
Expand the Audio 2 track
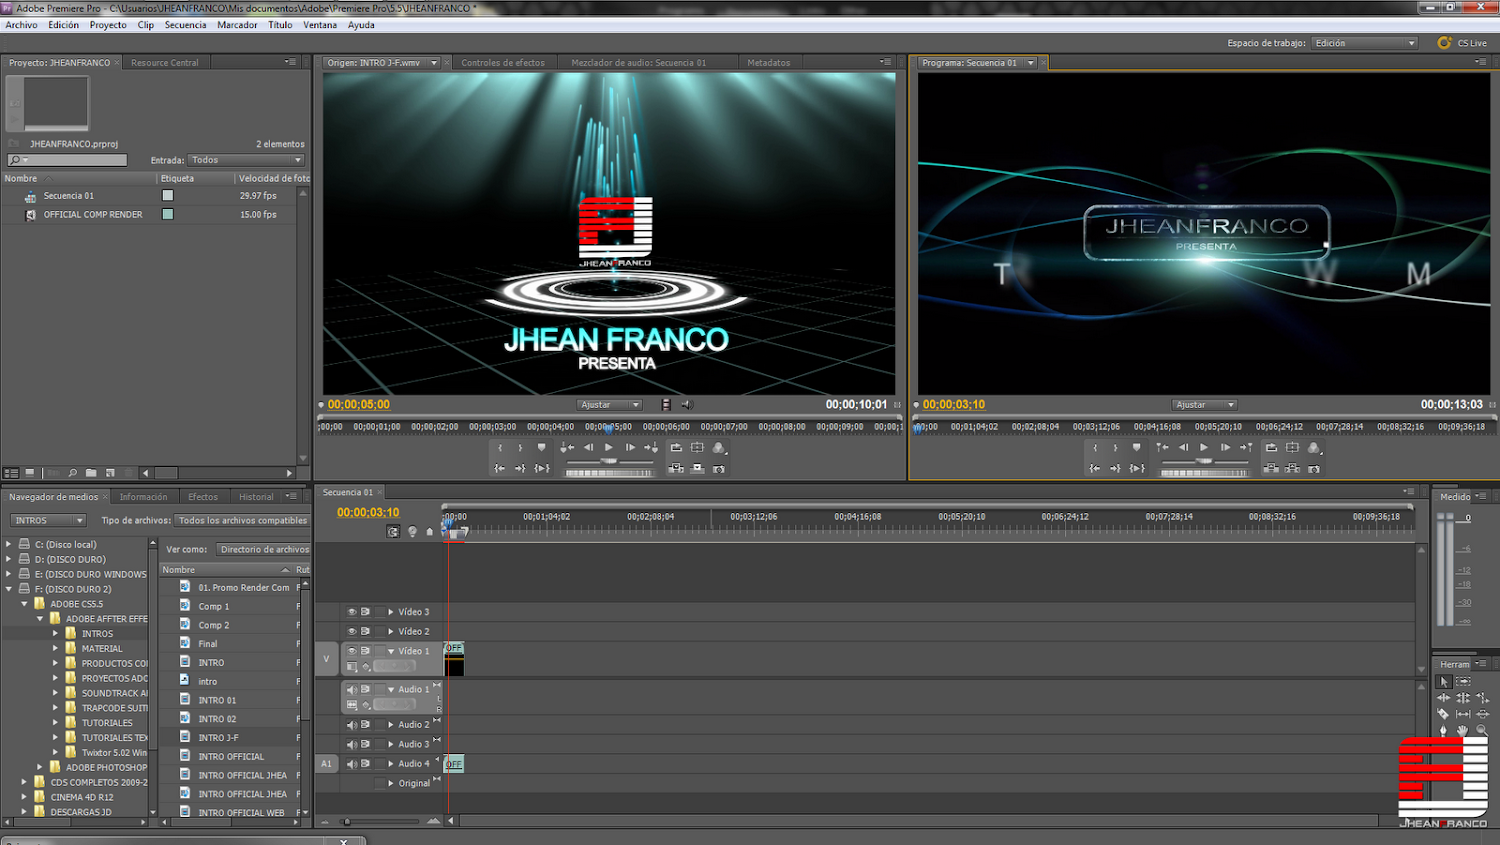[x=391, y=725]
